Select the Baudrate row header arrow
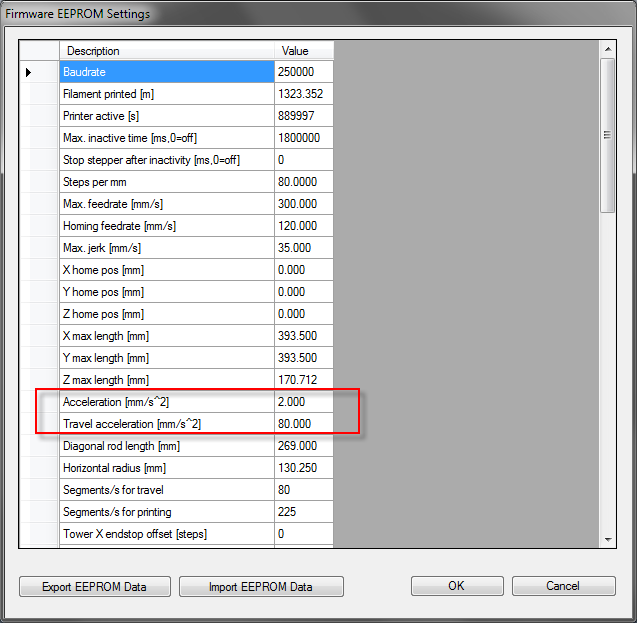637x623 pixels. pos(29,72)
